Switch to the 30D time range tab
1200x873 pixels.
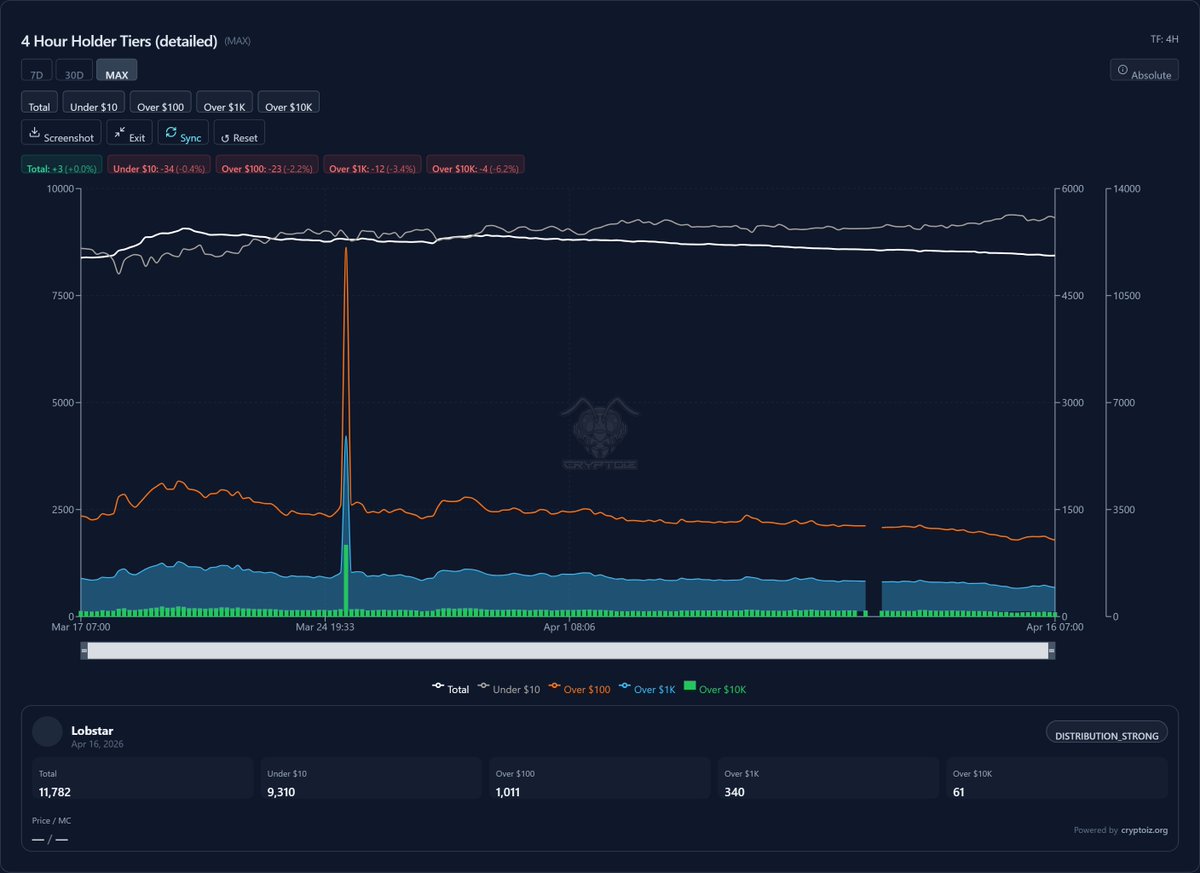74,71
